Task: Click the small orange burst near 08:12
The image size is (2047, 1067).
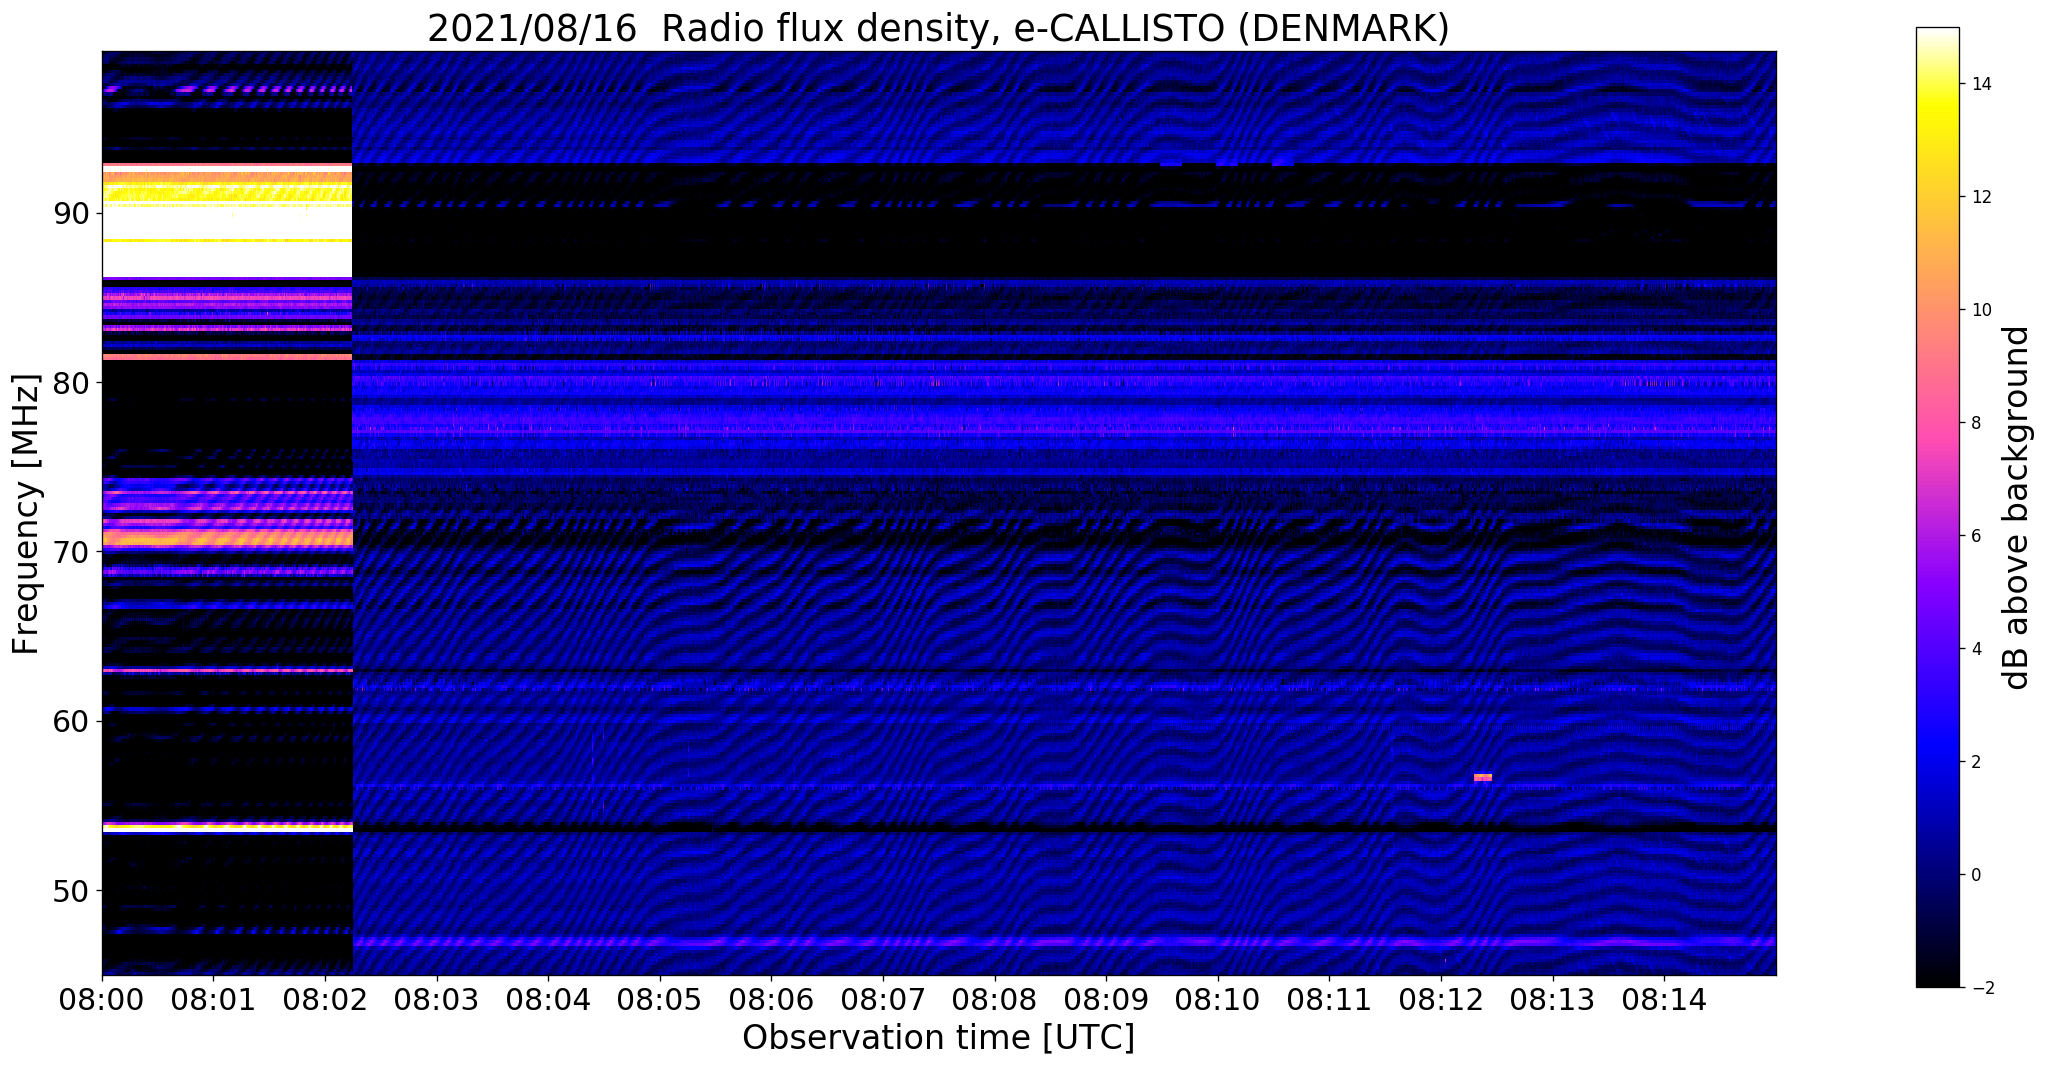Action: coord(1482,777)
